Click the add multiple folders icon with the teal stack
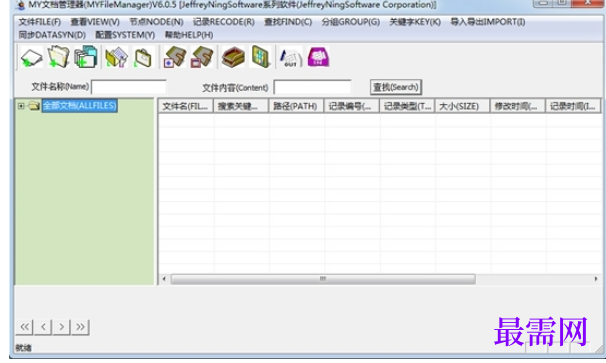 [85, 57]
